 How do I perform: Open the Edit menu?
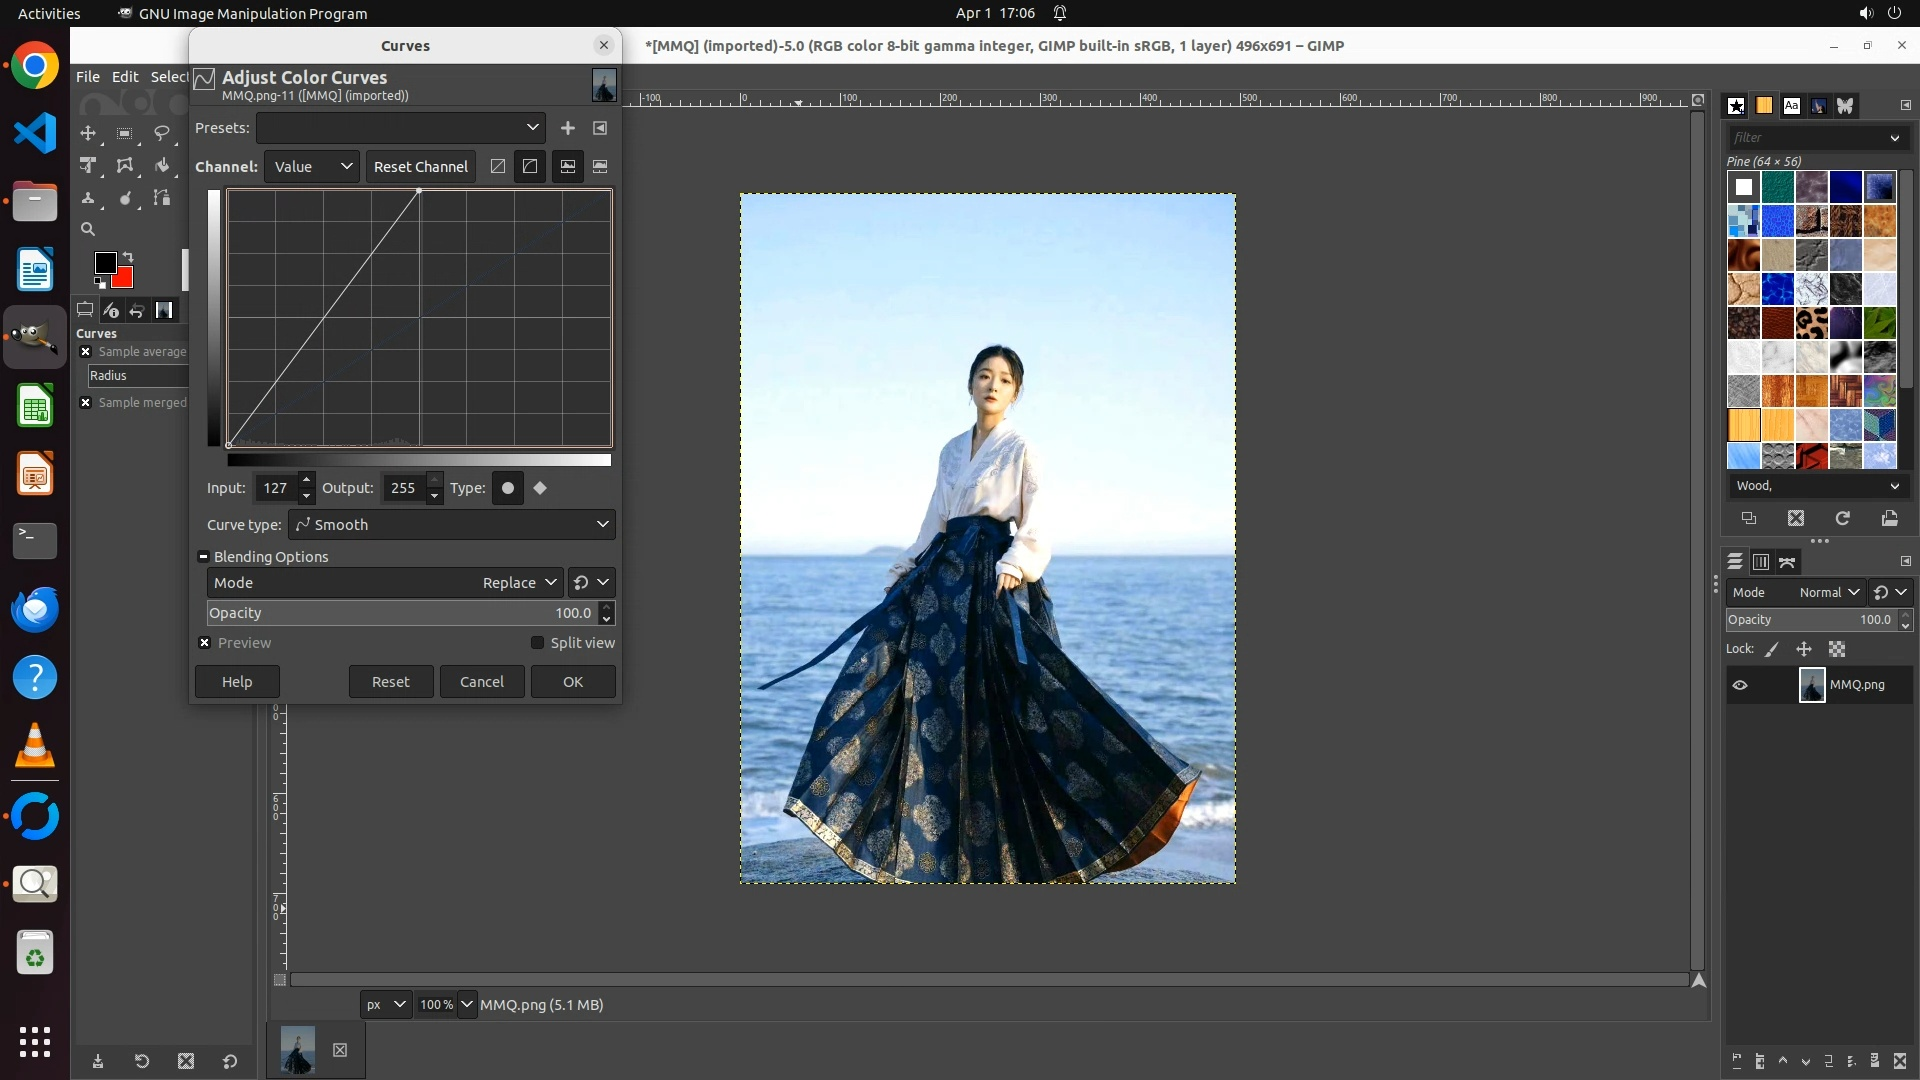coord(125,77)
